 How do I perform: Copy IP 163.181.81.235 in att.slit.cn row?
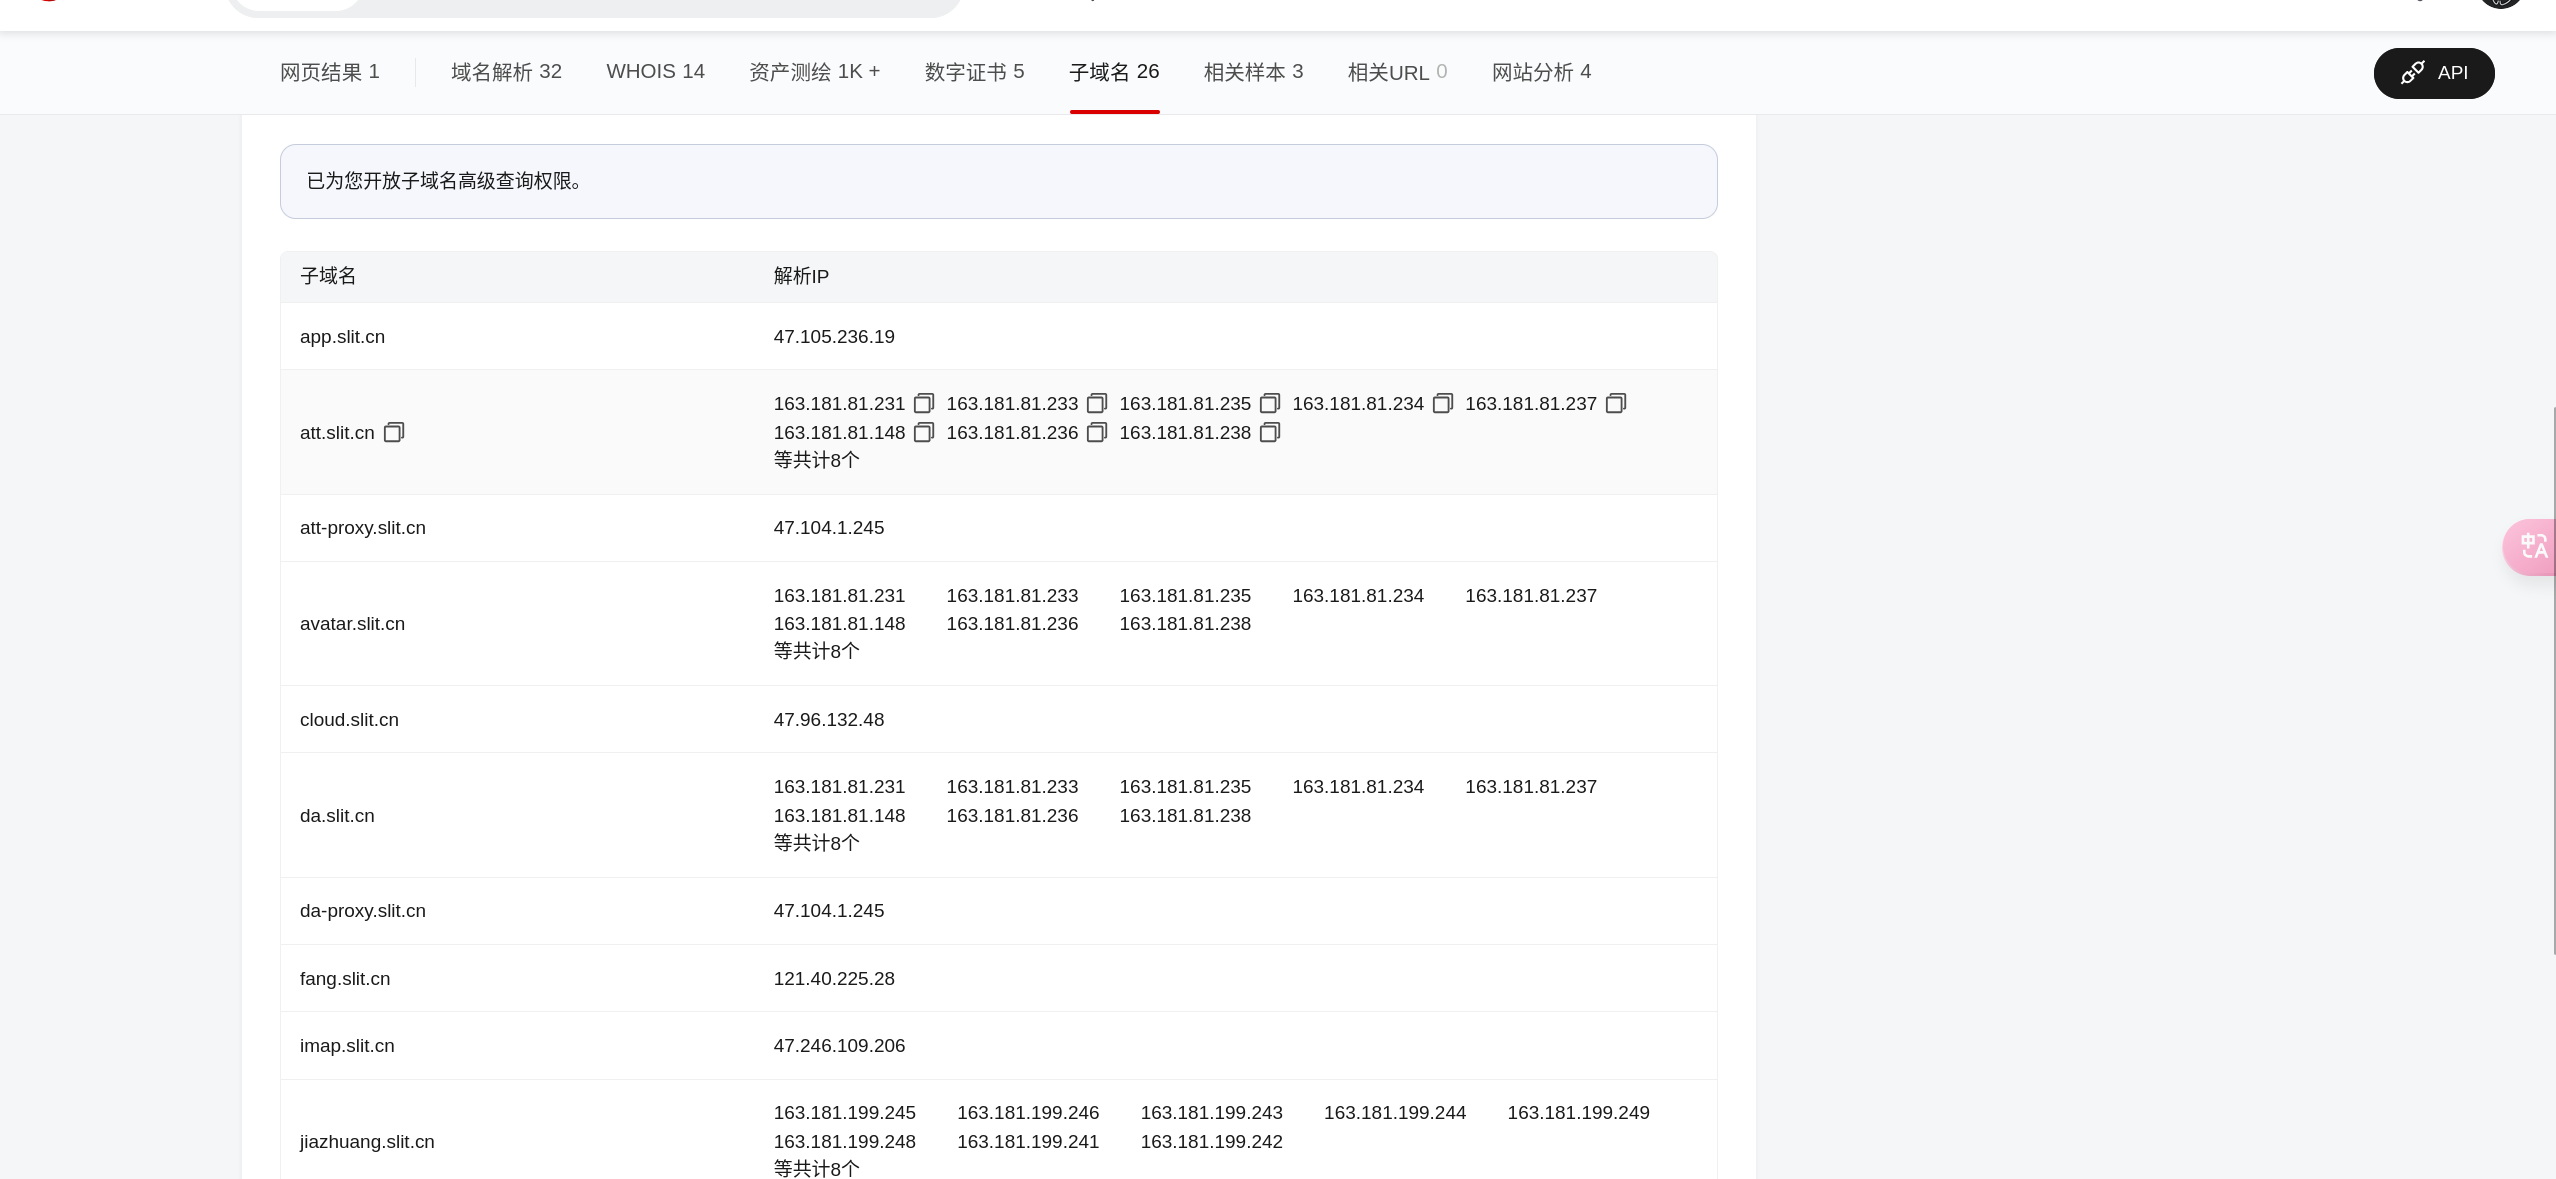1270,403
